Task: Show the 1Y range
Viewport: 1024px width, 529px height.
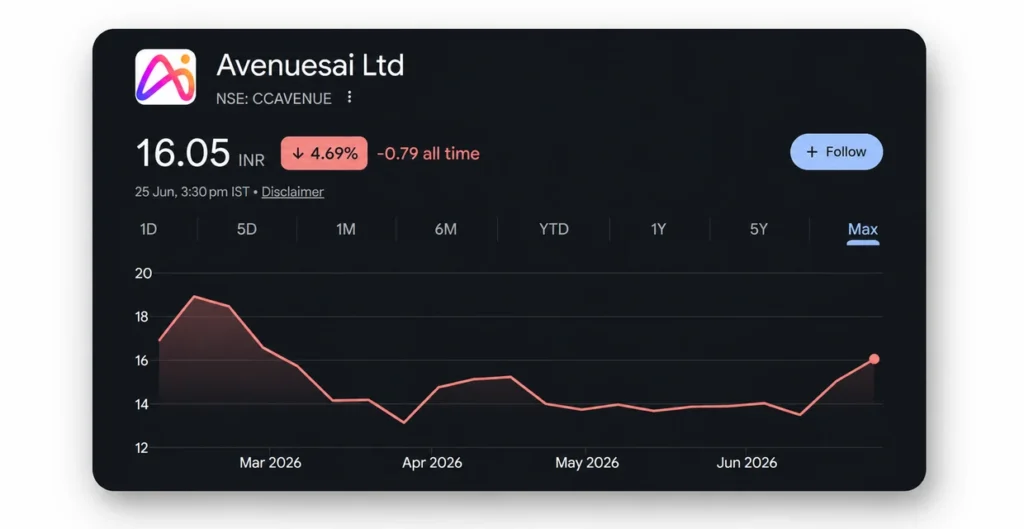Action: click(x=658, y=229)
